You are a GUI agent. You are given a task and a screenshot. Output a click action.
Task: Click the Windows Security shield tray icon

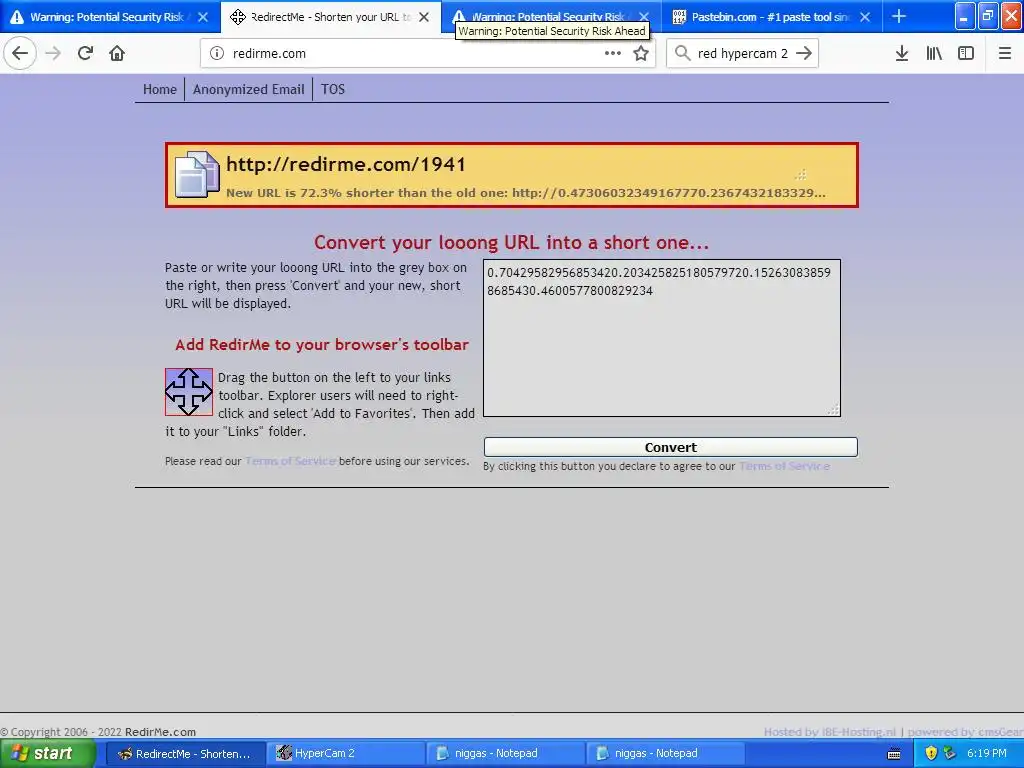(x=931, y=753)
